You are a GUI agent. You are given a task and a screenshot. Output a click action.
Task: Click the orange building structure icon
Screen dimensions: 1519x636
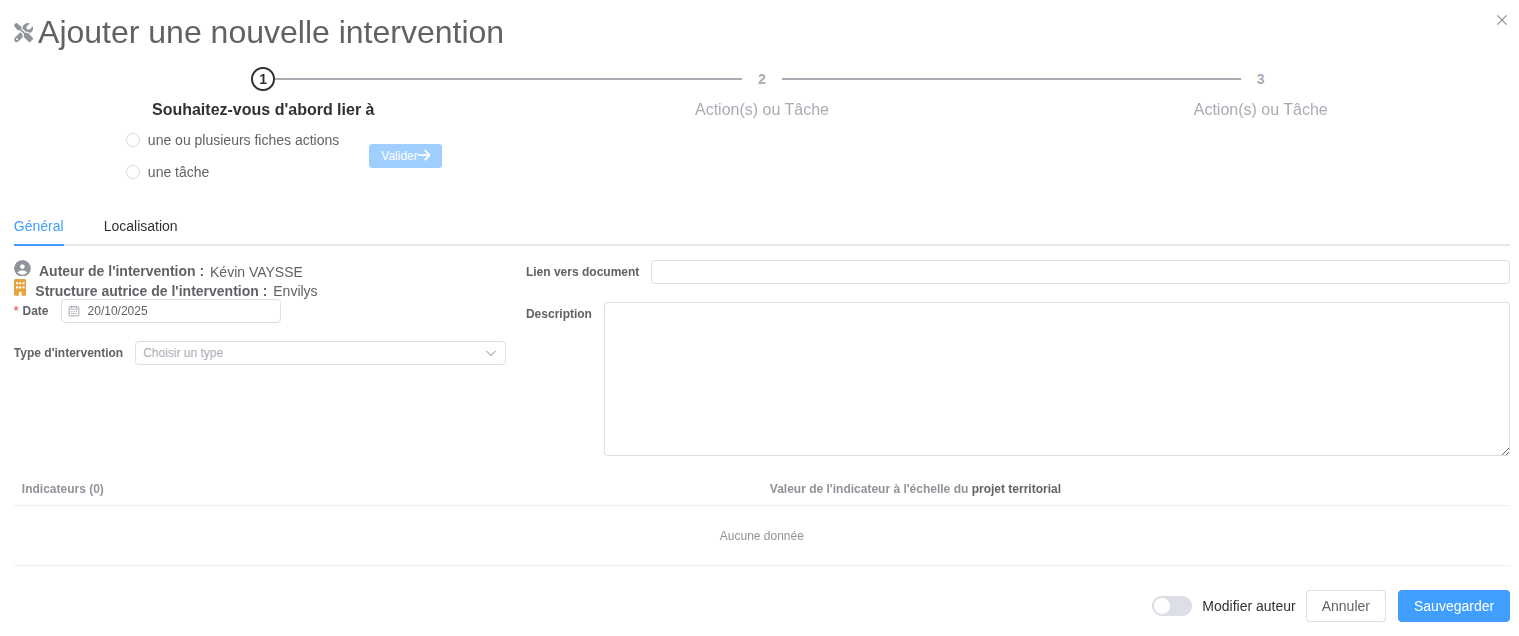pos(20,288)
